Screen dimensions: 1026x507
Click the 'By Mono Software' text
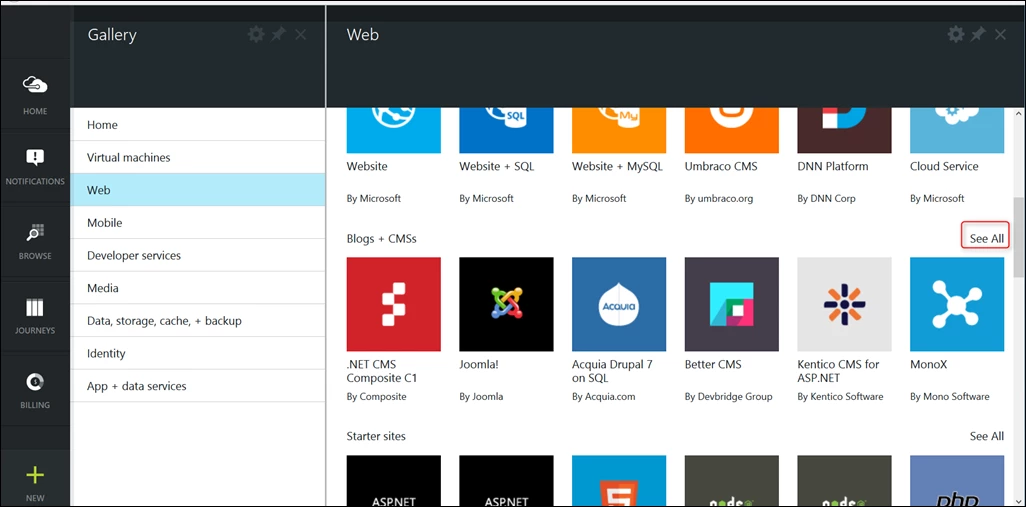949,396
